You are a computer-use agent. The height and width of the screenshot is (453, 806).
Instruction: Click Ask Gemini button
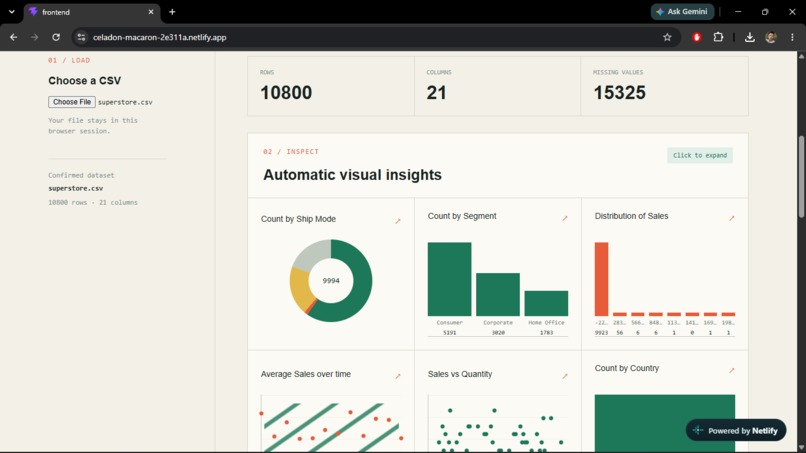(682, 11)
